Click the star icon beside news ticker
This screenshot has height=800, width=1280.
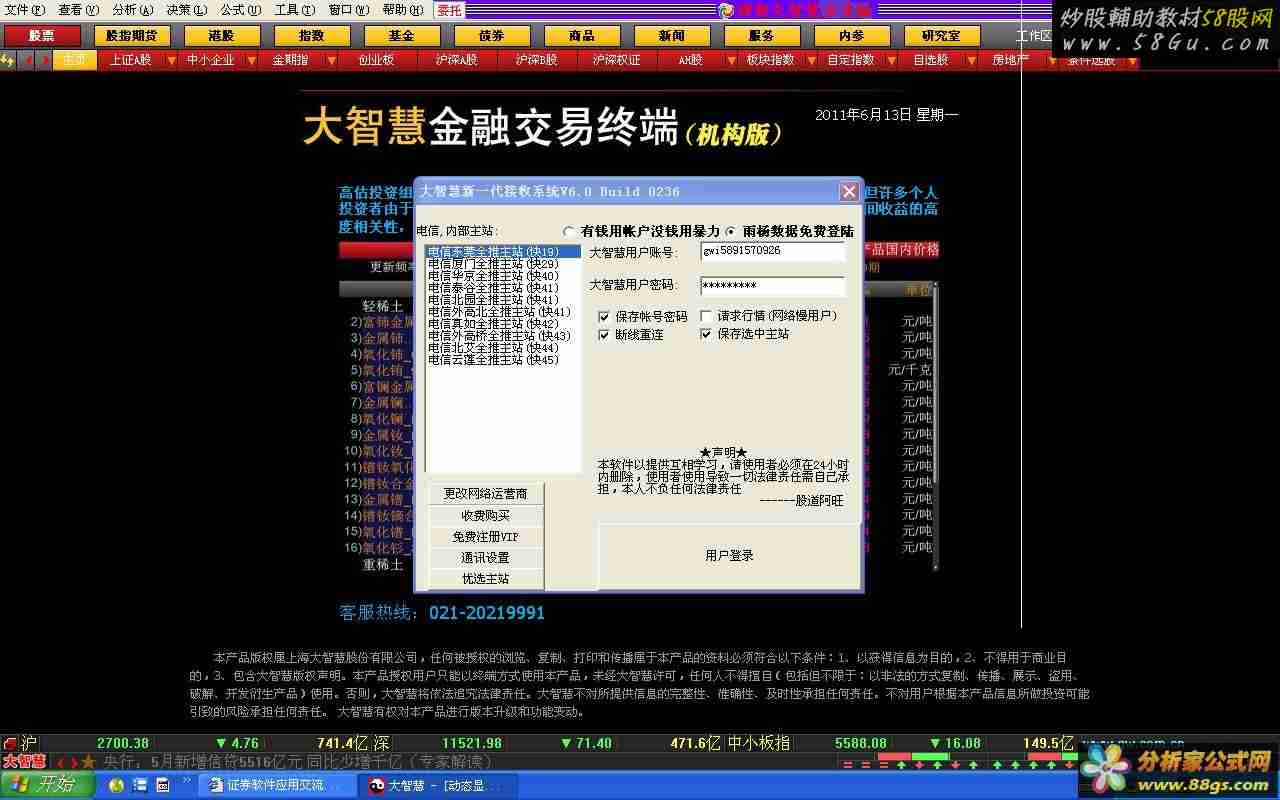pos(88,762)
